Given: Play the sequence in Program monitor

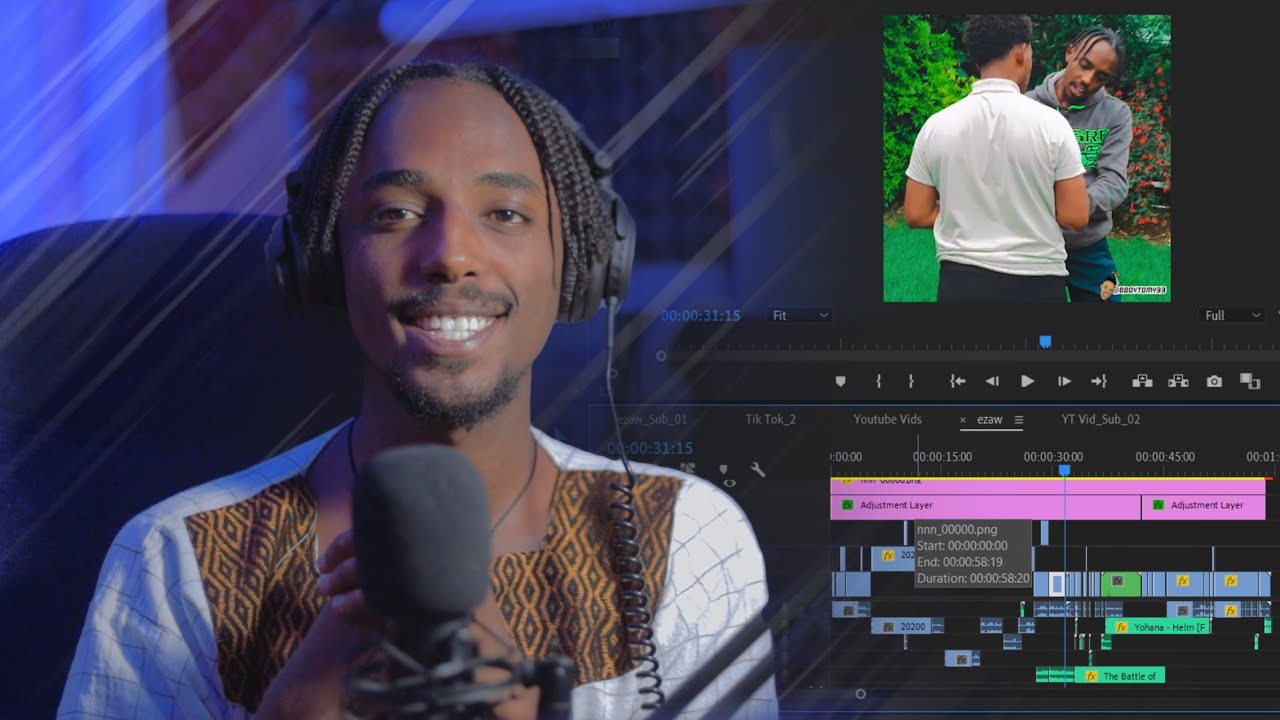Looking at the screenshot, I should point(1027,381).
